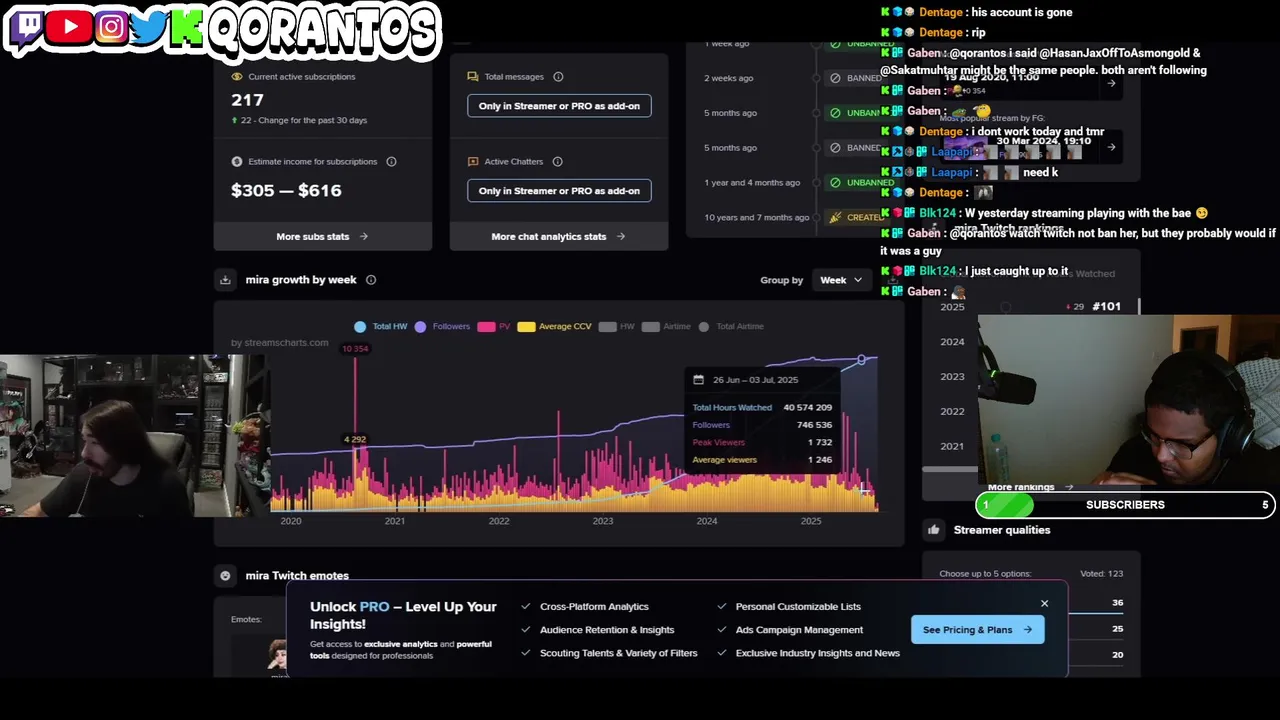1280x720 pixels.
Task: Click the arrow in More subs stats
Action: 363,237
